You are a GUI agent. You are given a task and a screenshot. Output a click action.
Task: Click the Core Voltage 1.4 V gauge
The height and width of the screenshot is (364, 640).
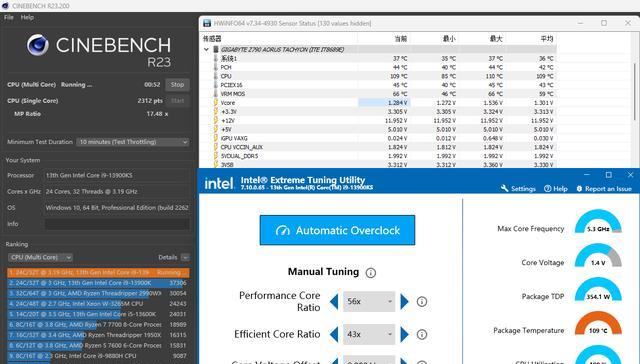click(x=598, y=256)
